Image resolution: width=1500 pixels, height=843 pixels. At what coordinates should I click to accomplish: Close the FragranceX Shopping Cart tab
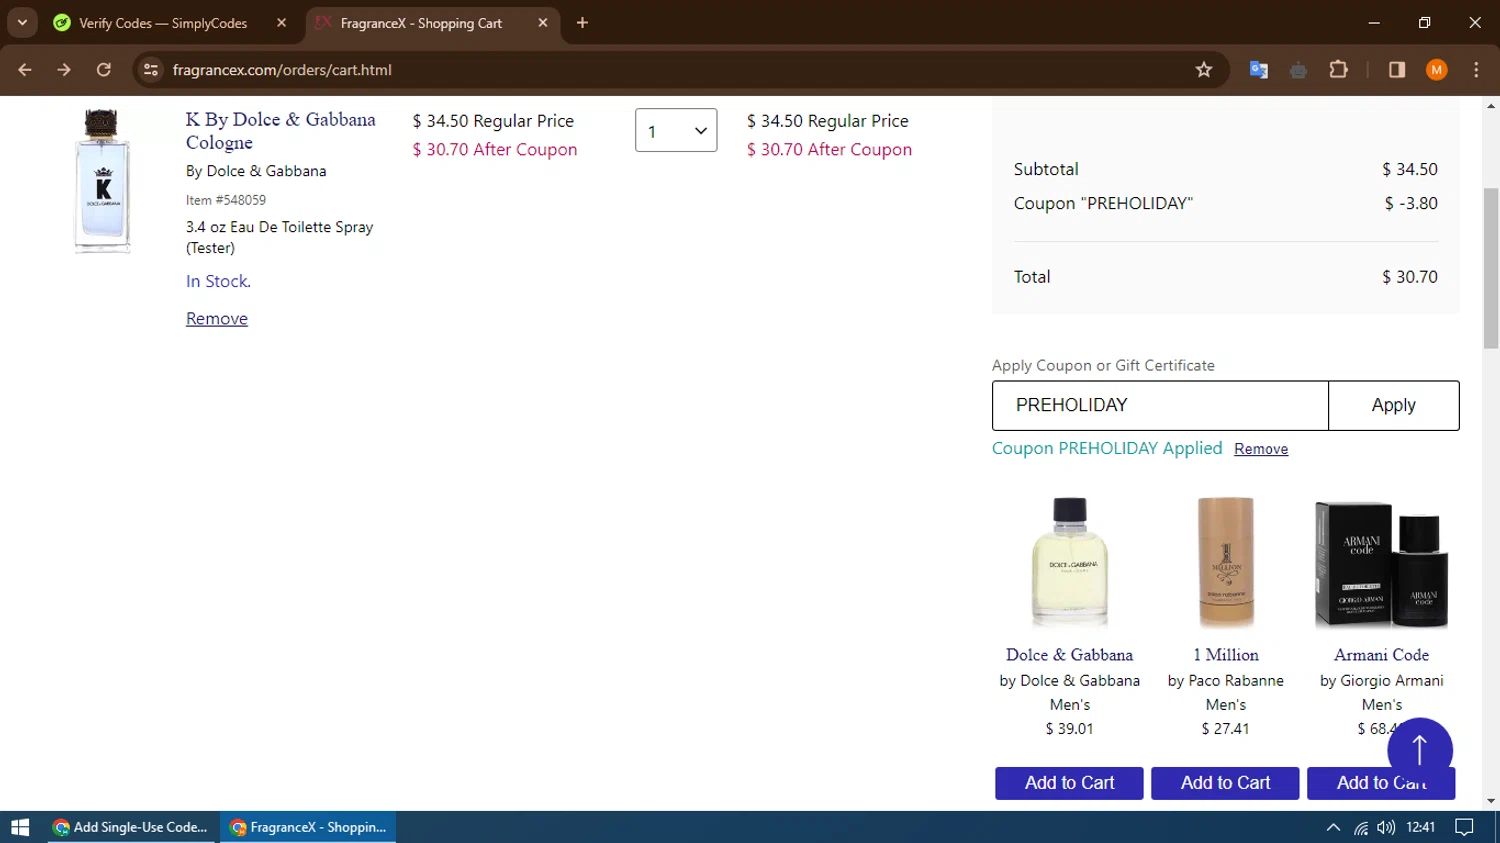(x=543, y=23)
